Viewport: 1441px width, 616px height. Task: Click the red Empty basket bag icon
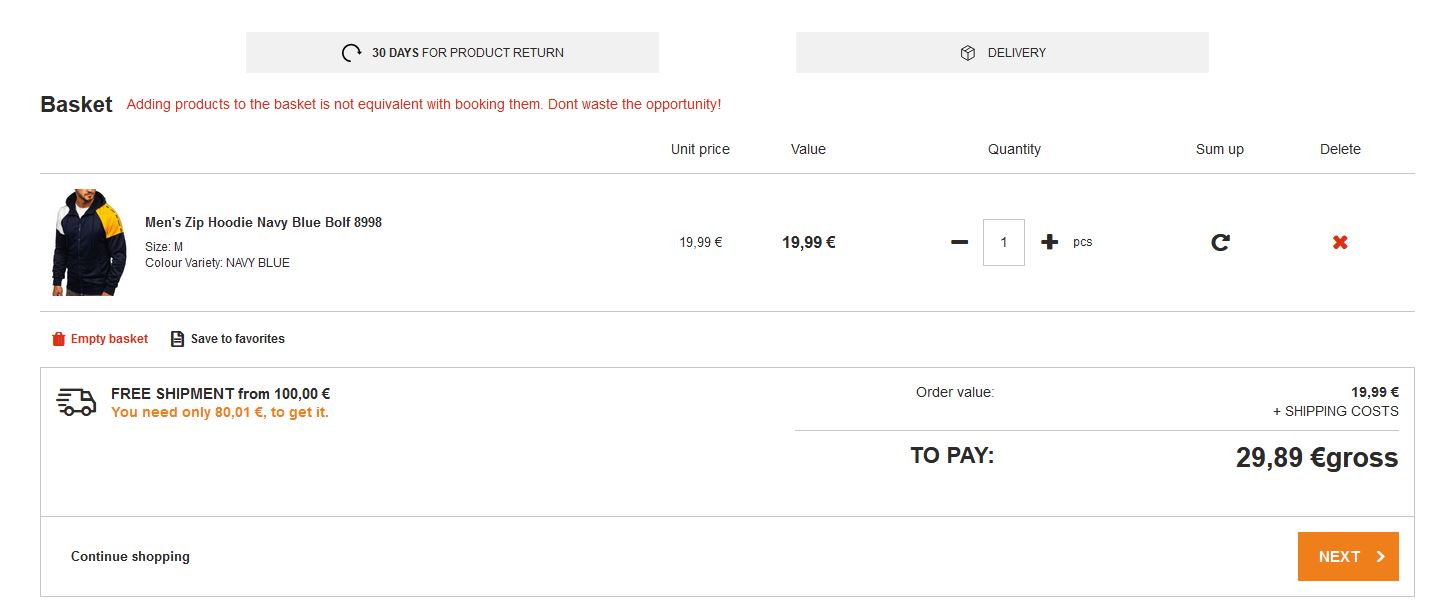pos(58,339)
